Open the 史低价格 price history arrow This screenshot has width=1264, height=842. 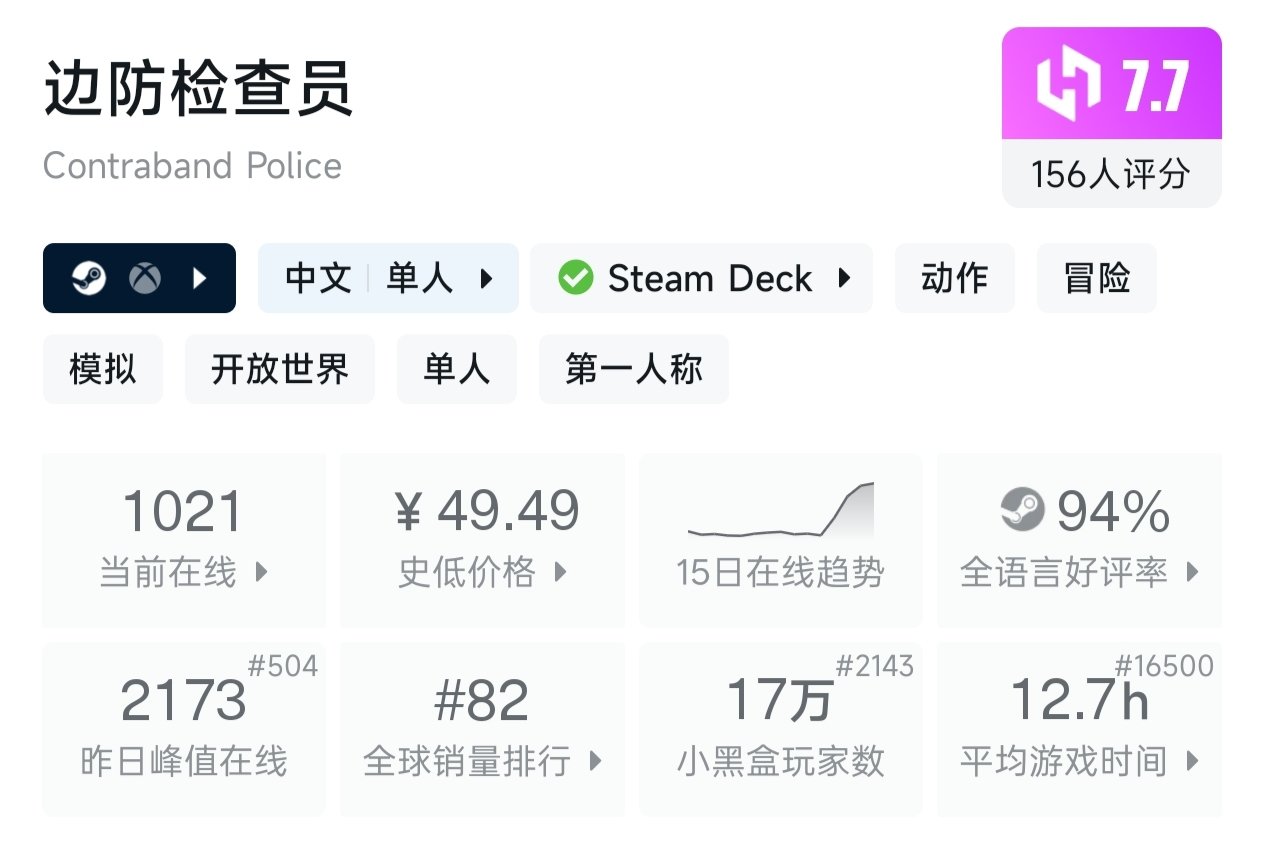click(560, 573)
